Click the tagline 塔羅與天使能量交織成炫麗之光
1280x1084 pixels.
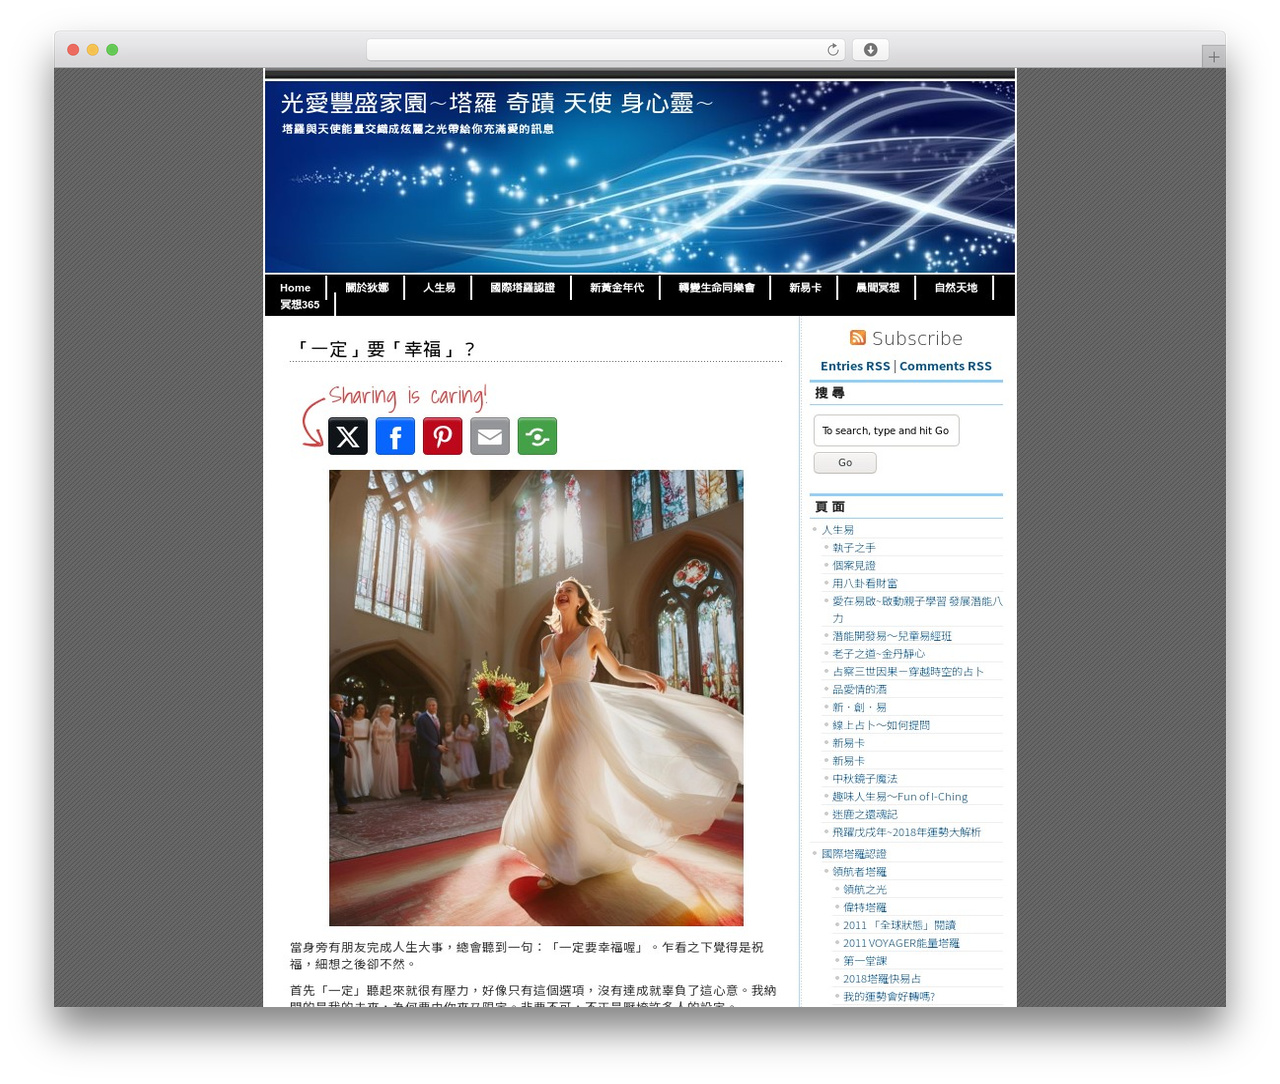[x=418, y=129]
